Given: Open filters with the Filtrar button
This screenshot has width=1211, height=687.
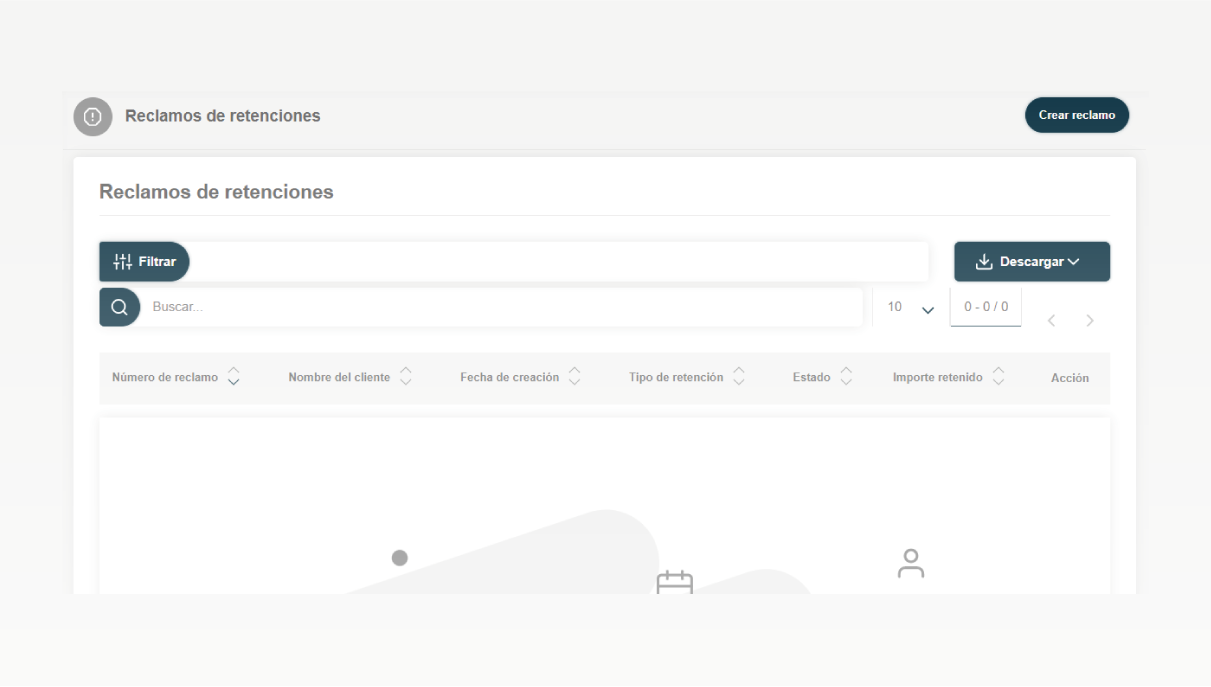Looking at the screenshot, I should click(x=145, y=262).
